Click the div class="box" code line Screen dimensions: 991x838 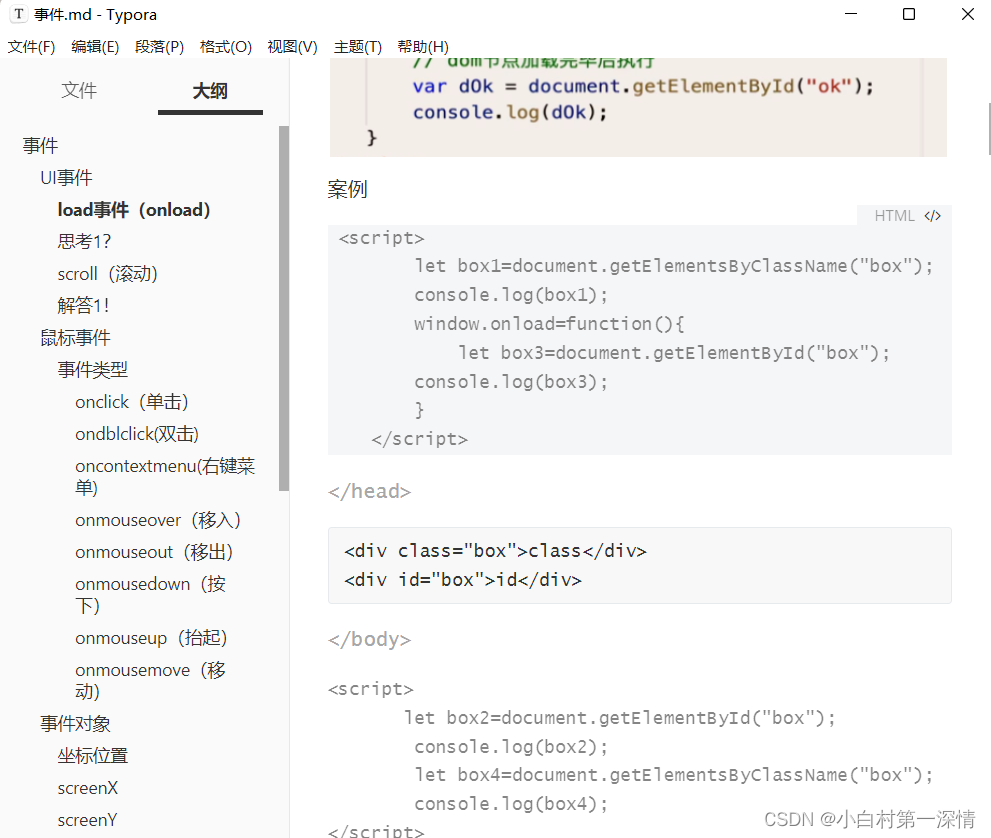click(x=496, y=551)
